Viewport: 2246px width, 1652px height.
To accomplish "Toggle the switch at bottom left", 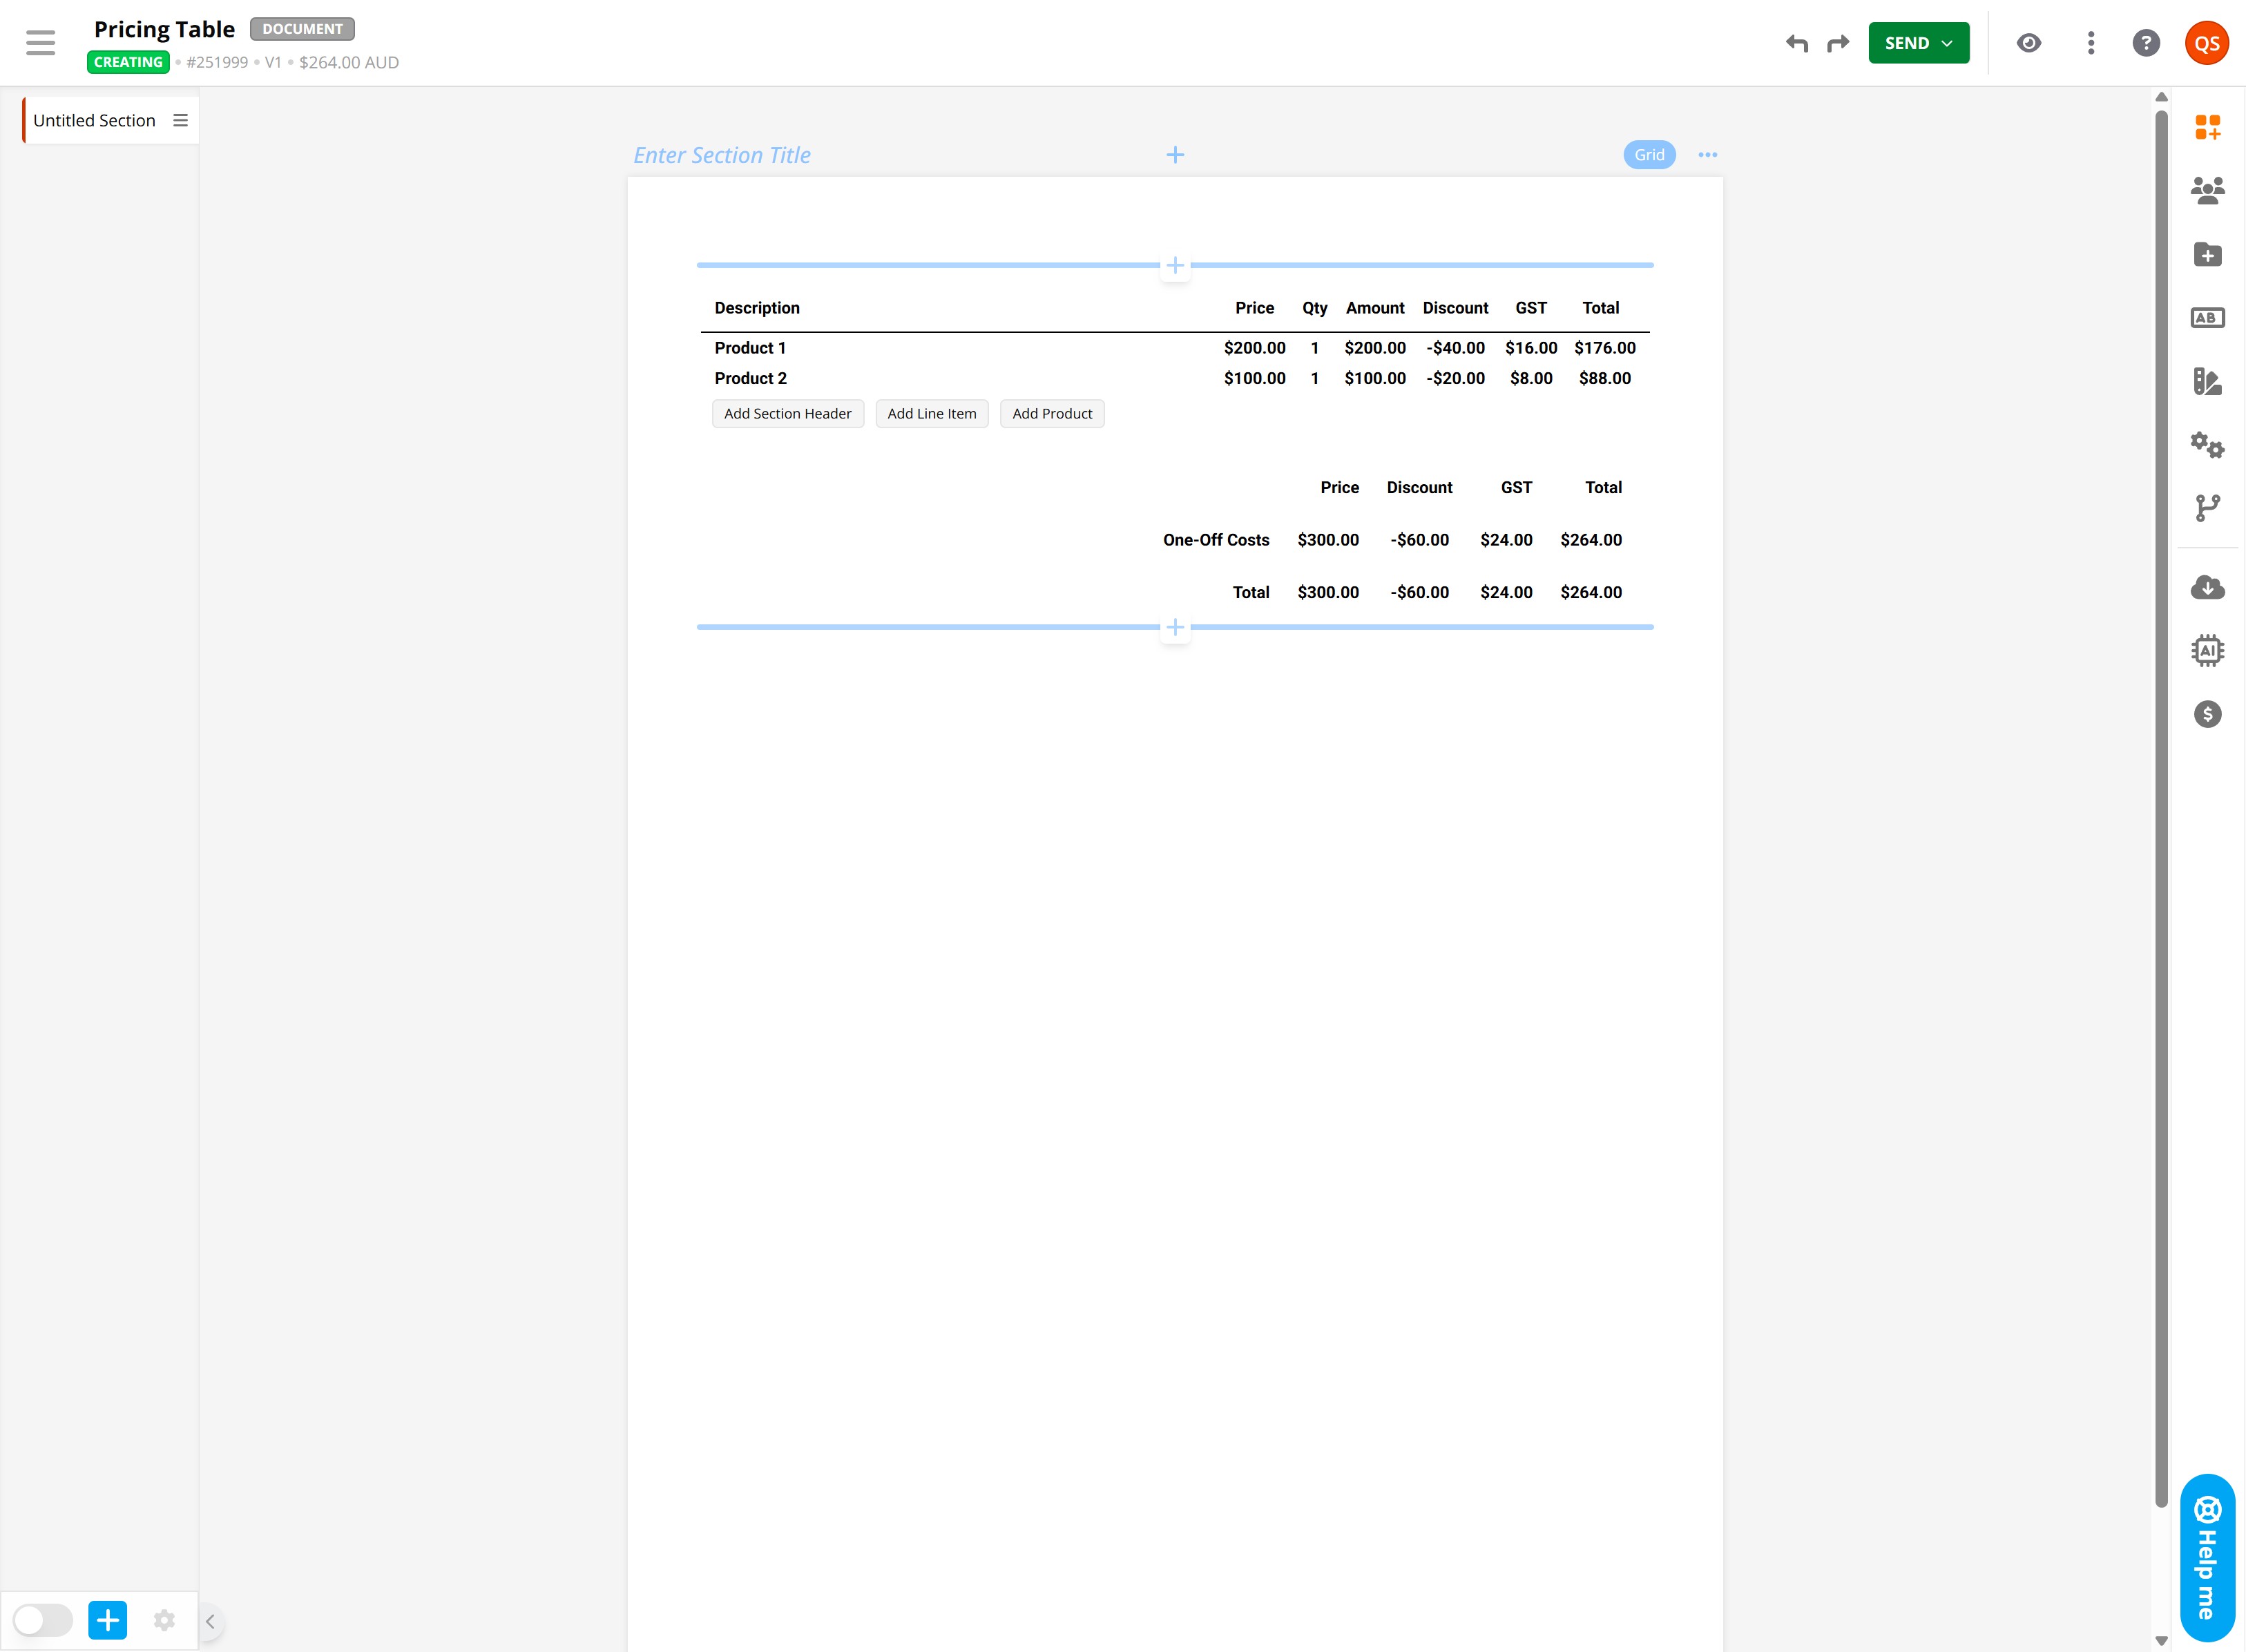I will coord(43,1620).
